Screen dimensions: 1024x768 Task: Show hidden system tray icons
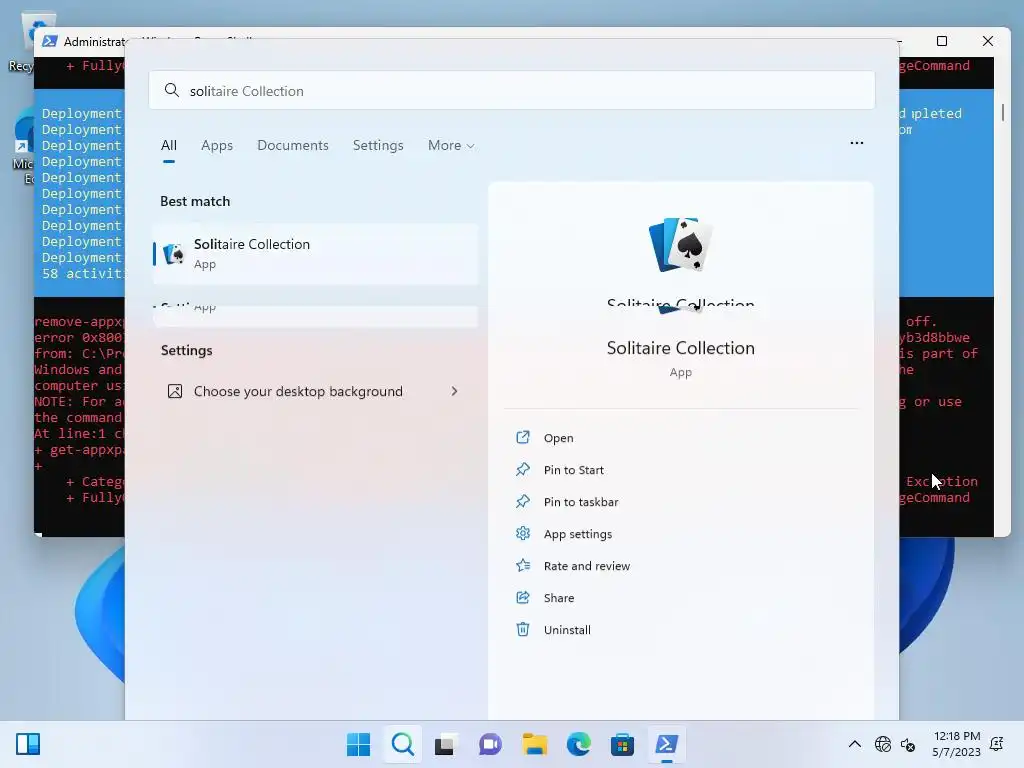854,744
